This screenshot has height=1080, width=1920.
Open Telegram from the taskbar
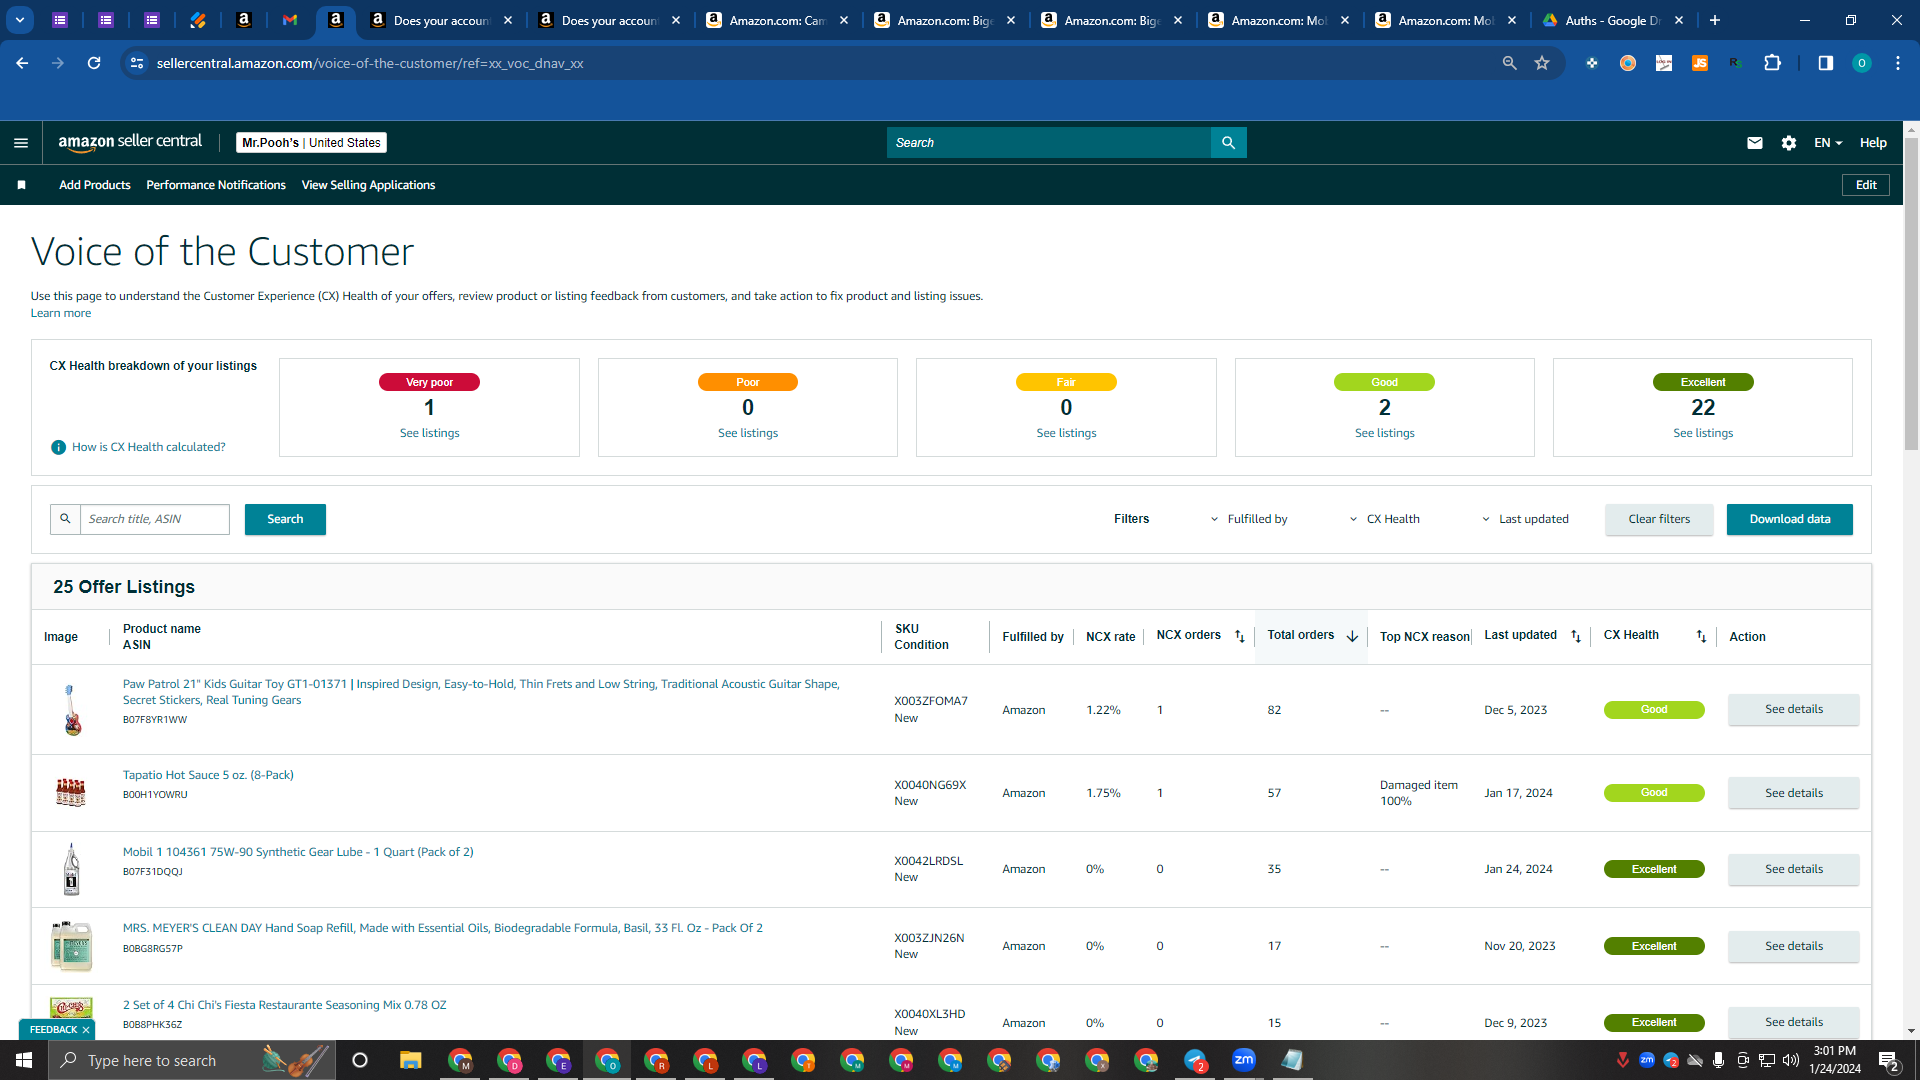click(1195, 1060)
